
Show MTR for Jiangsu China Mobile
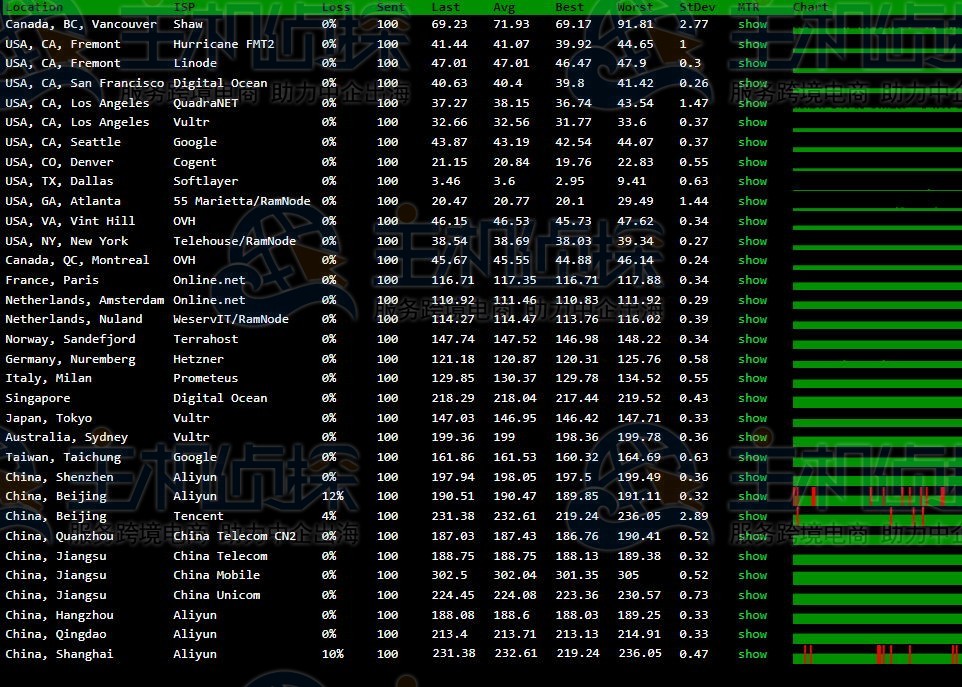tap(752, 575)
